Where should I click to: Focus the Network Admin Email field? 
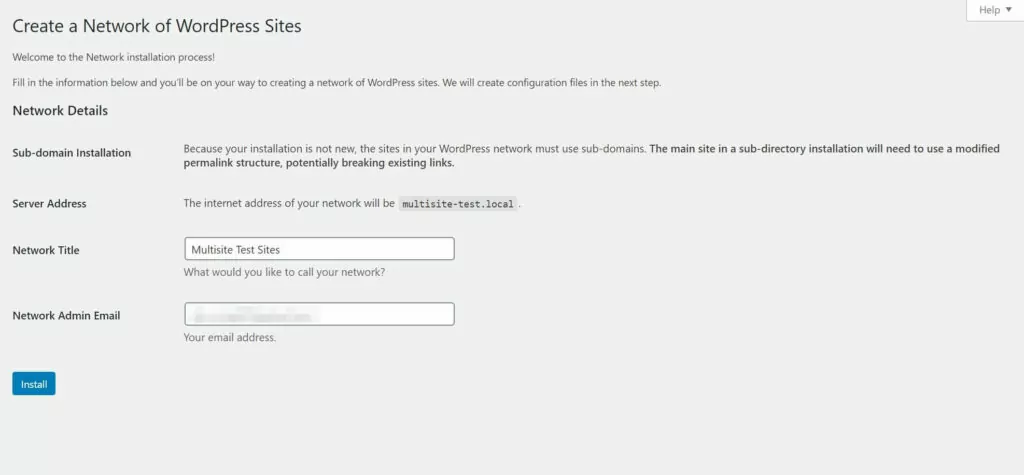click(319, 314)
